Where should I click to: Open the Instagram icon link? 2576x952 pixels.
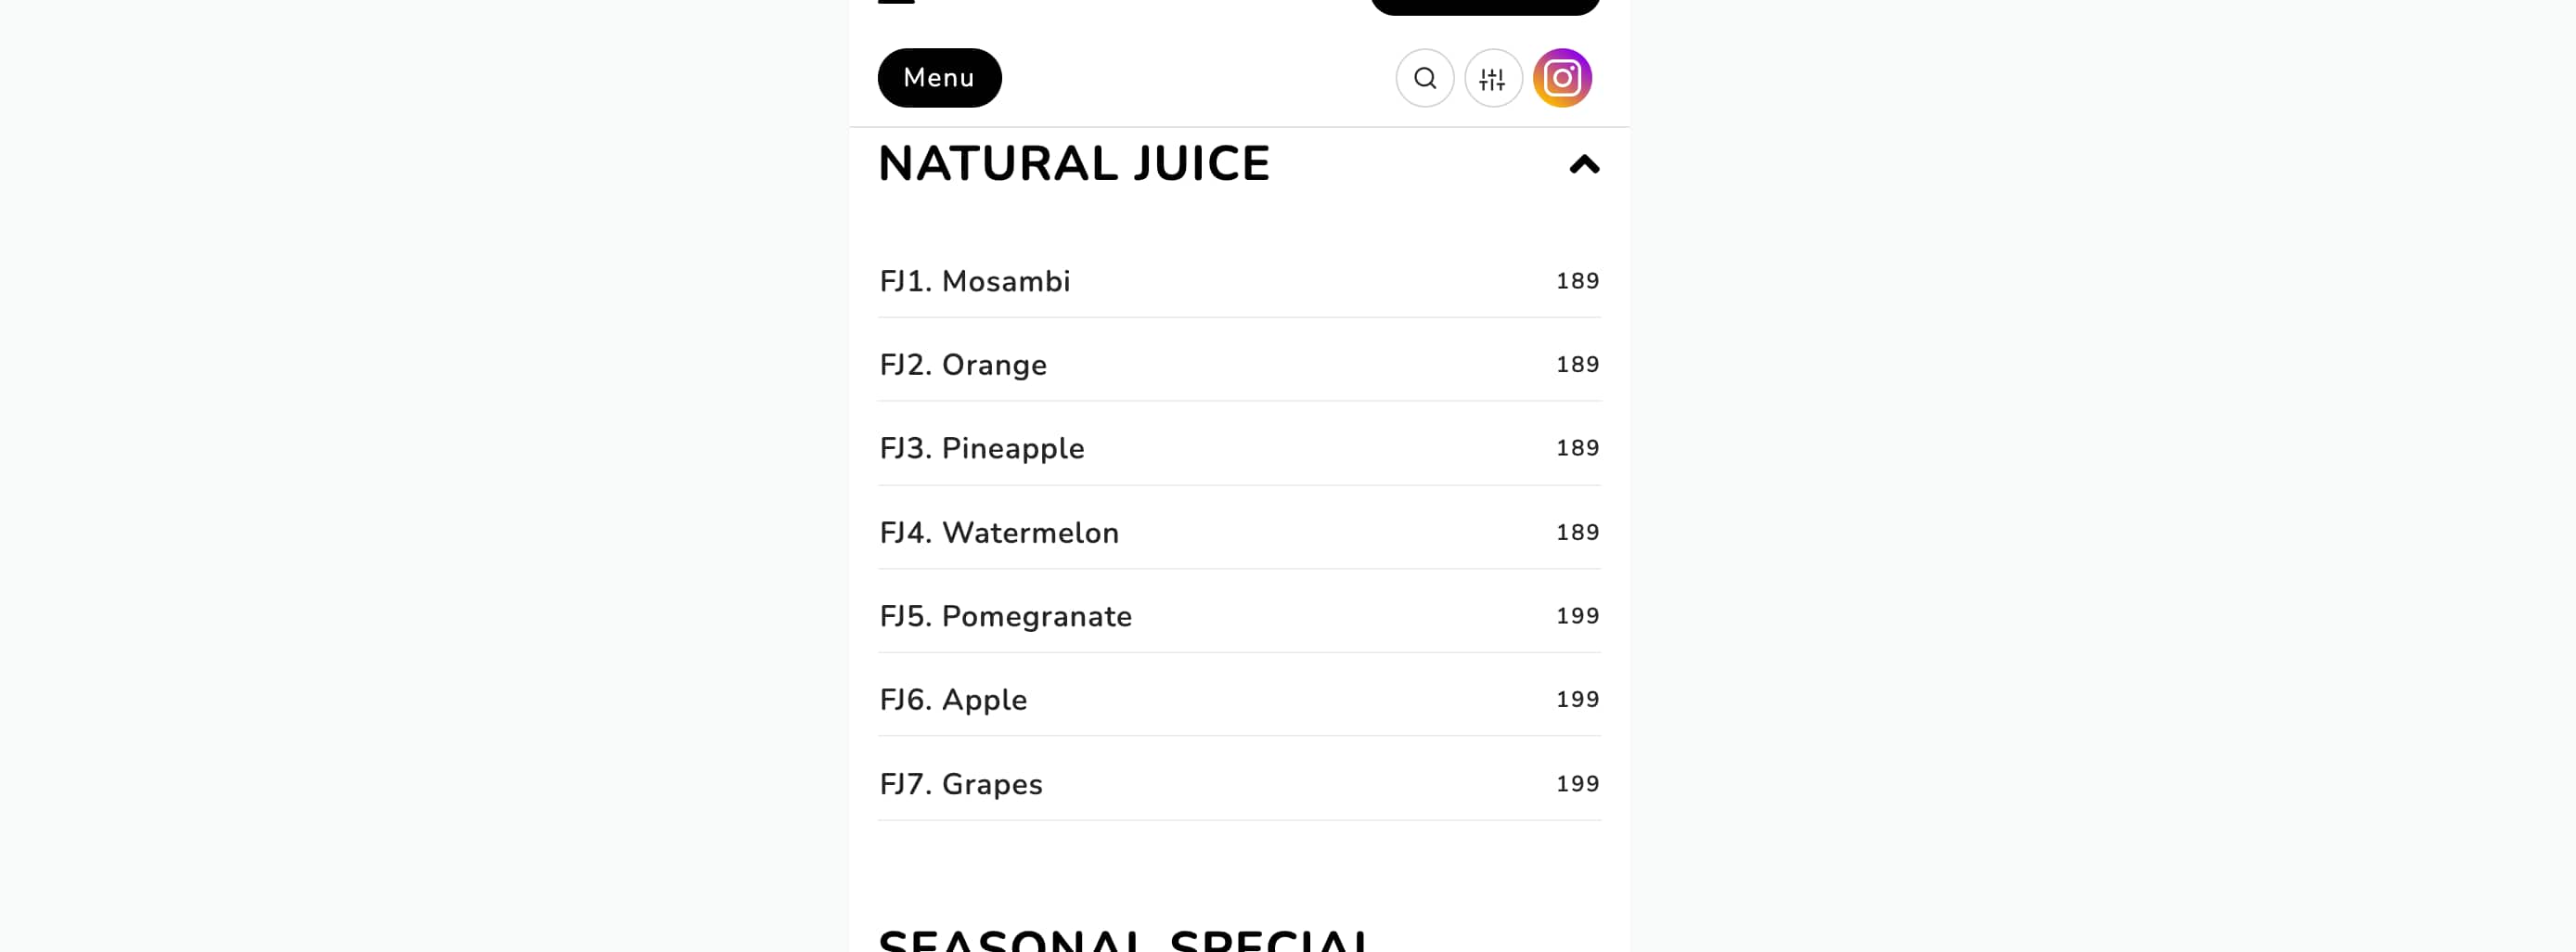coord(1562,78)
